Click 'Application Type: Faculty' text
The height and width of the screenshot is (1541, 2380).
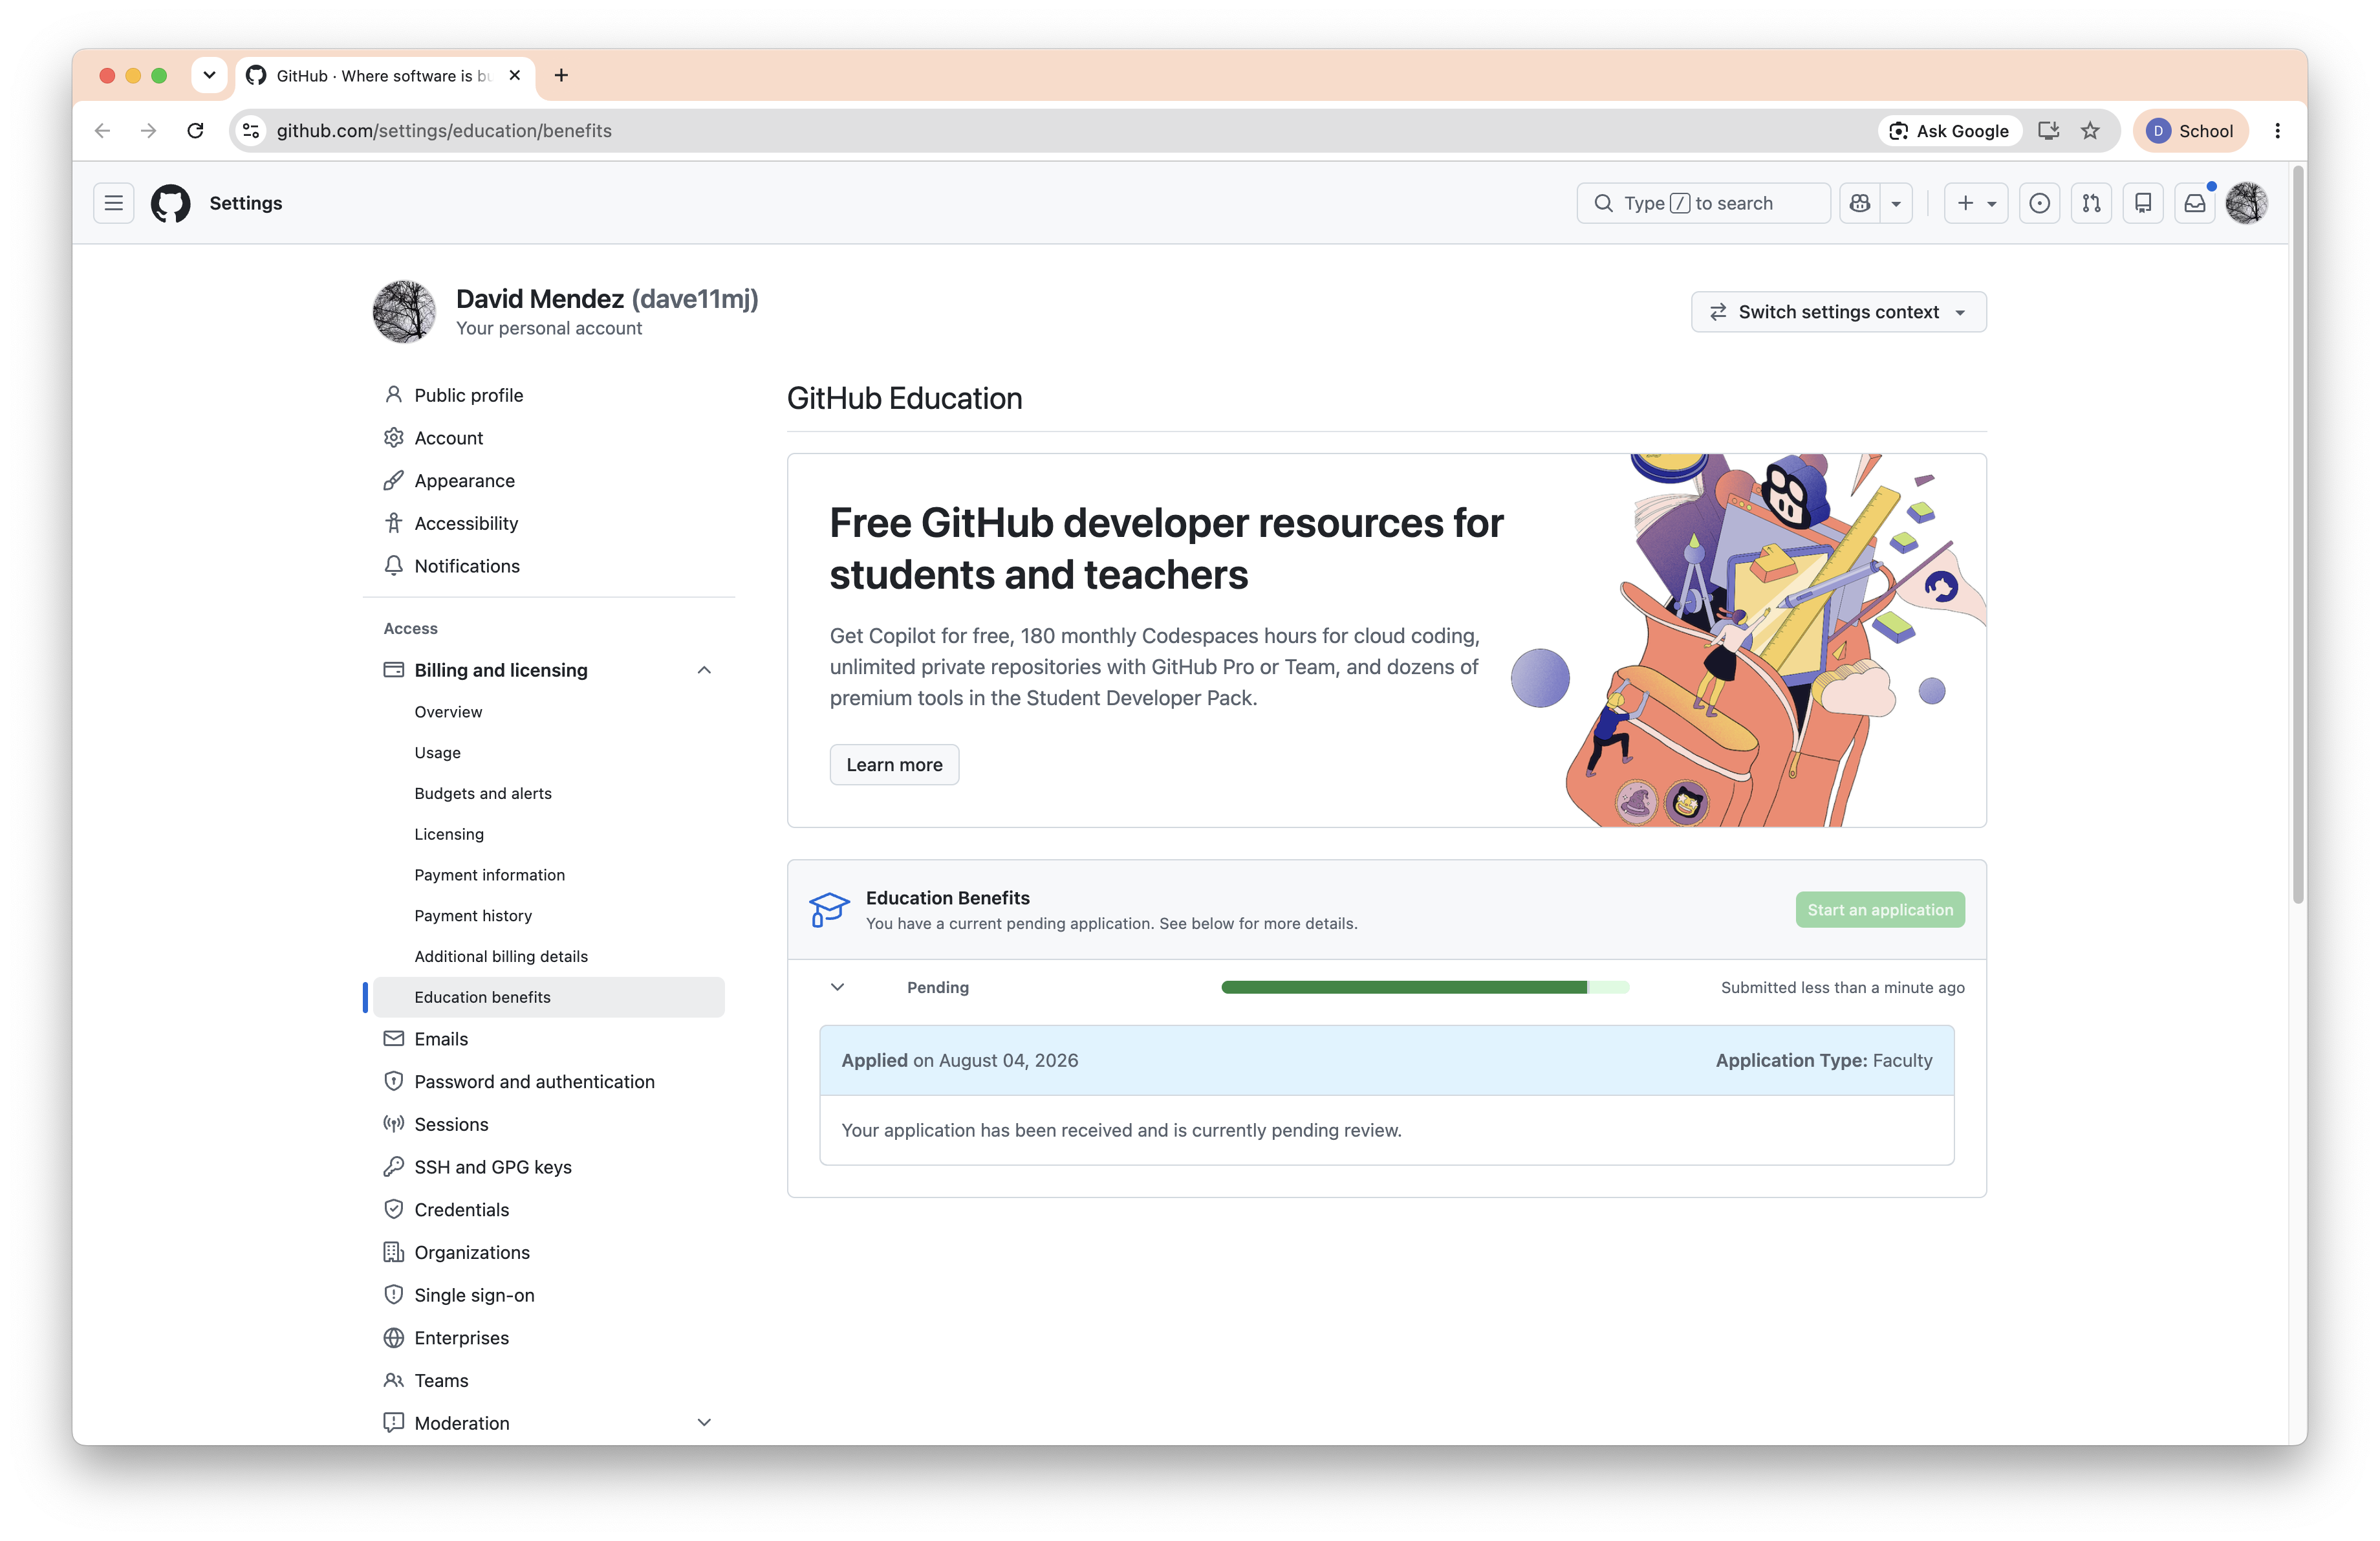coord(1824,1060)
